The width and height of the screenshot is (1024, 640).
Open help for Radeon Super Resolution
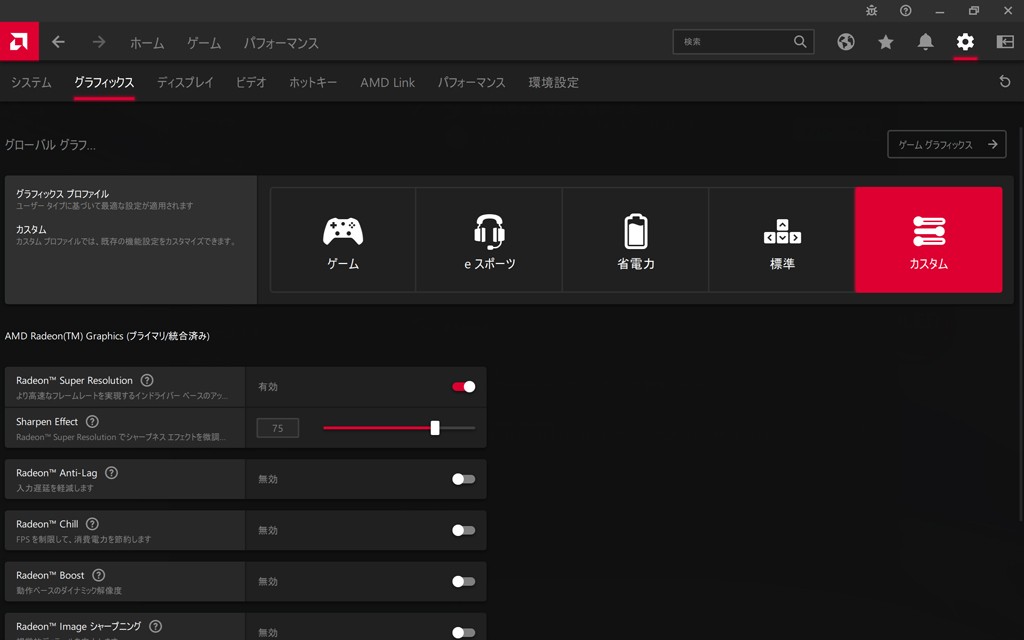pos(147,380)
